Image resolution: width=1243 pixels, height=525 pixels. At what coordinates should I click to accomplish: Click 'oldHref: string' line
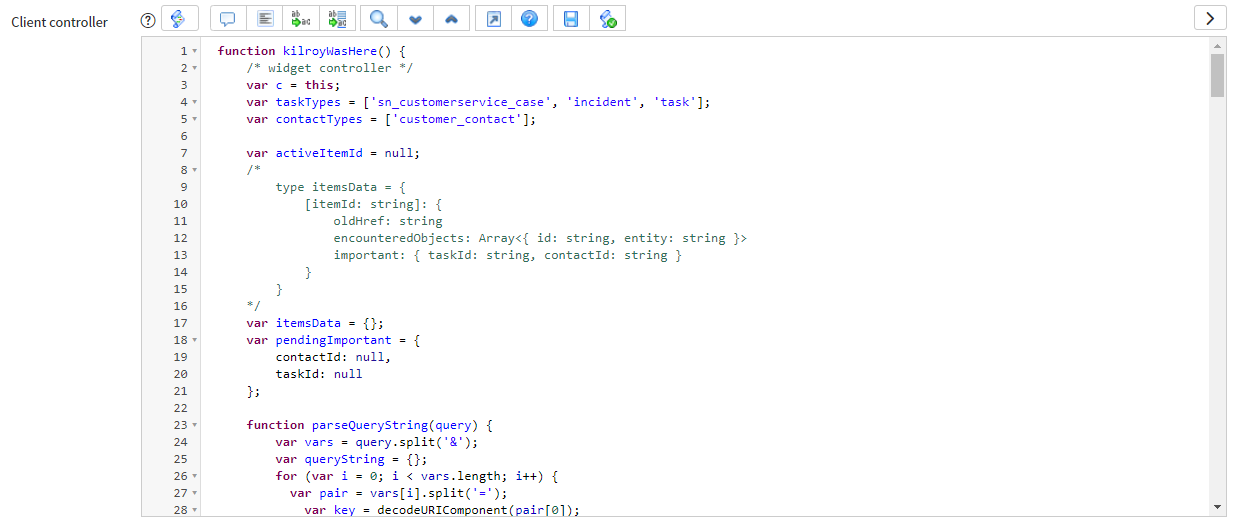click(388, 221)
